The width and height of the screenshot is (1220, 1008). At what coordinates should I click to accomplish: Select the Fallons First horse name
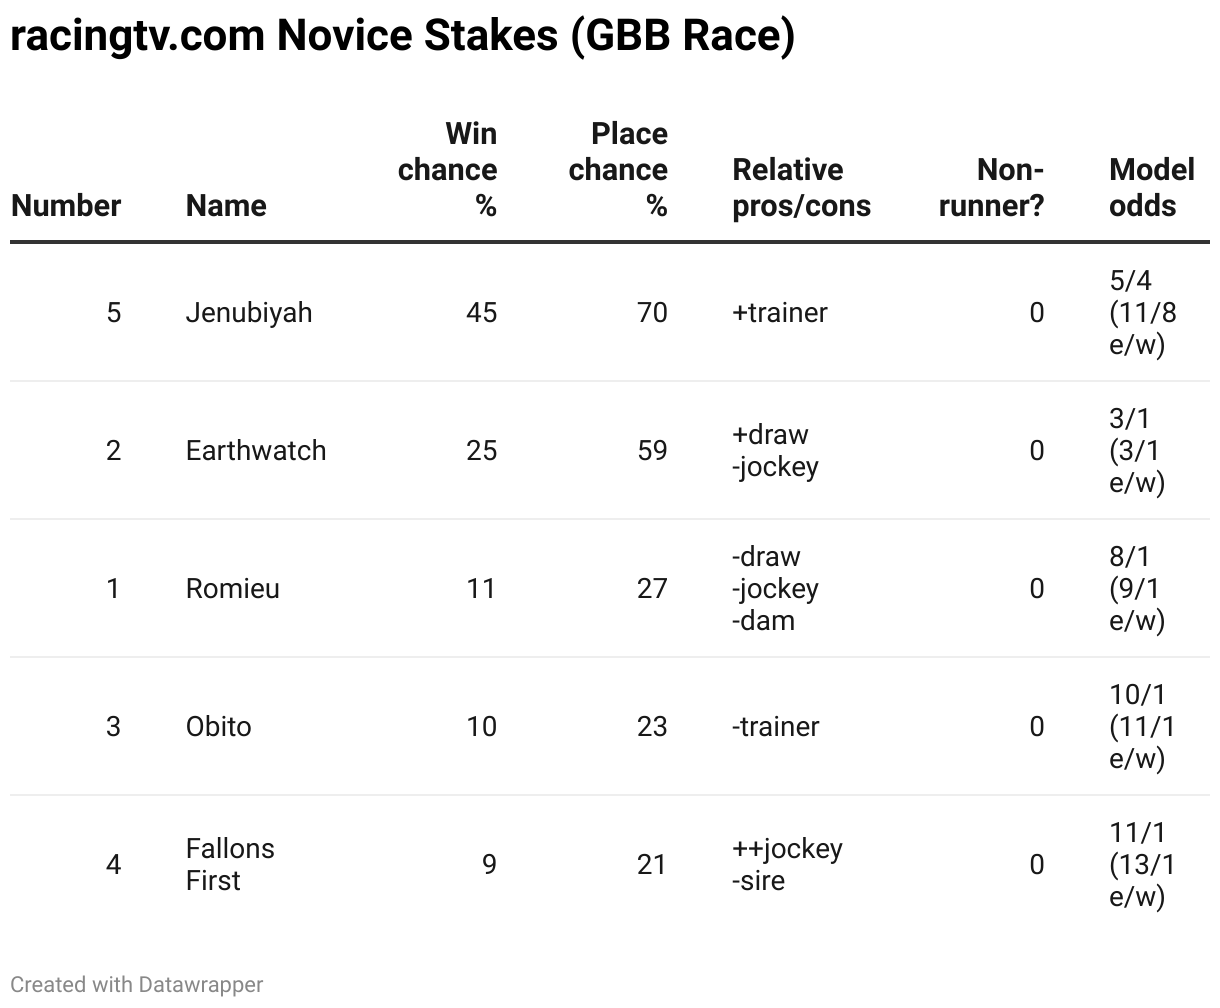[230, 864]
